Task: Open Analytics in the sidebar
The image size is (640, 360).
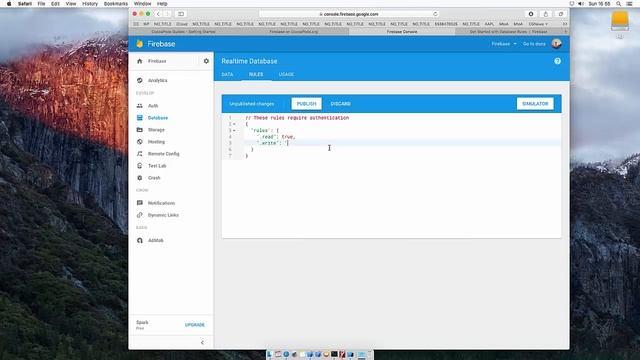Action: (x=158, y=80)
